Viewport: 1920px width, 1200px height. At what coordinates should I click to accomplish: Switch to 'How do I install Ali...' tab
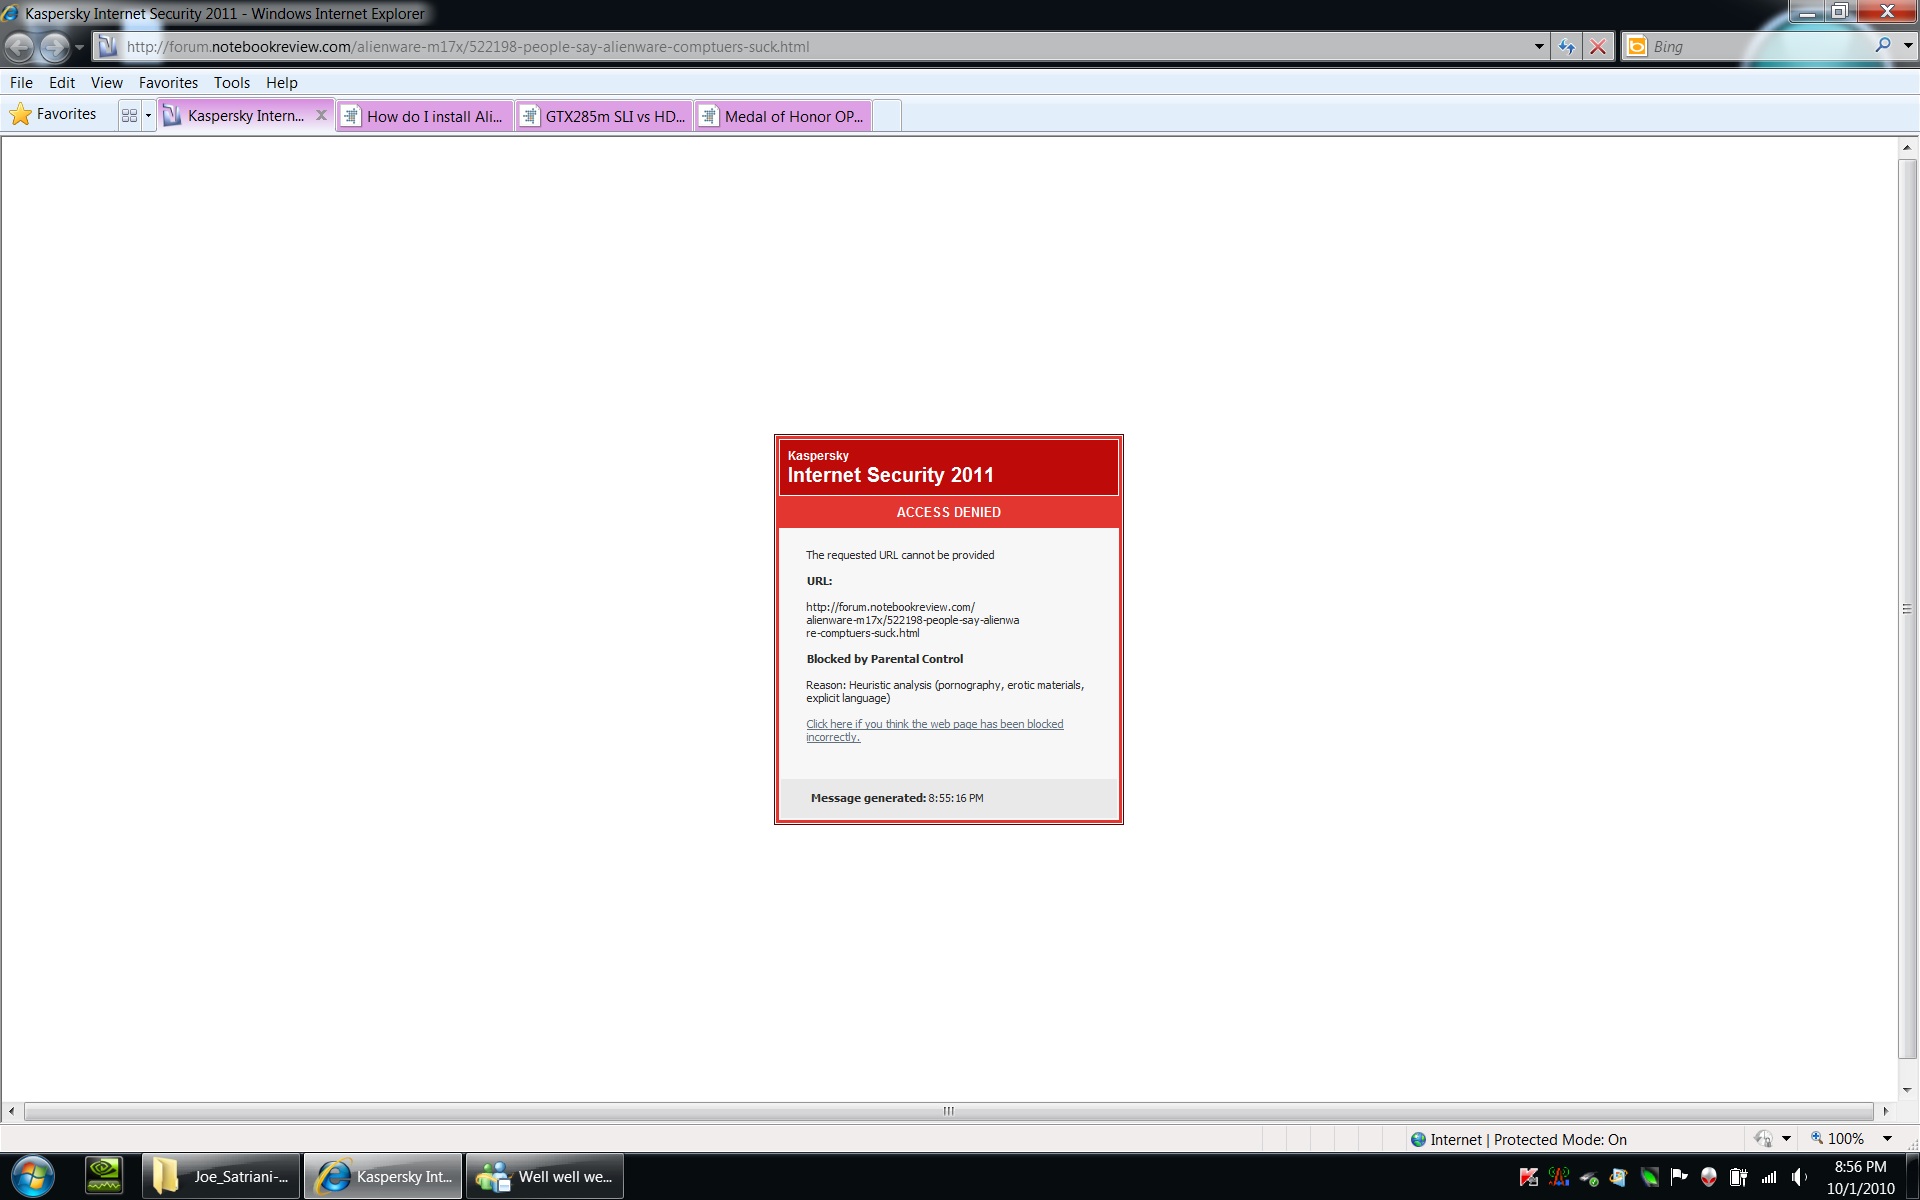click(425, 116)
